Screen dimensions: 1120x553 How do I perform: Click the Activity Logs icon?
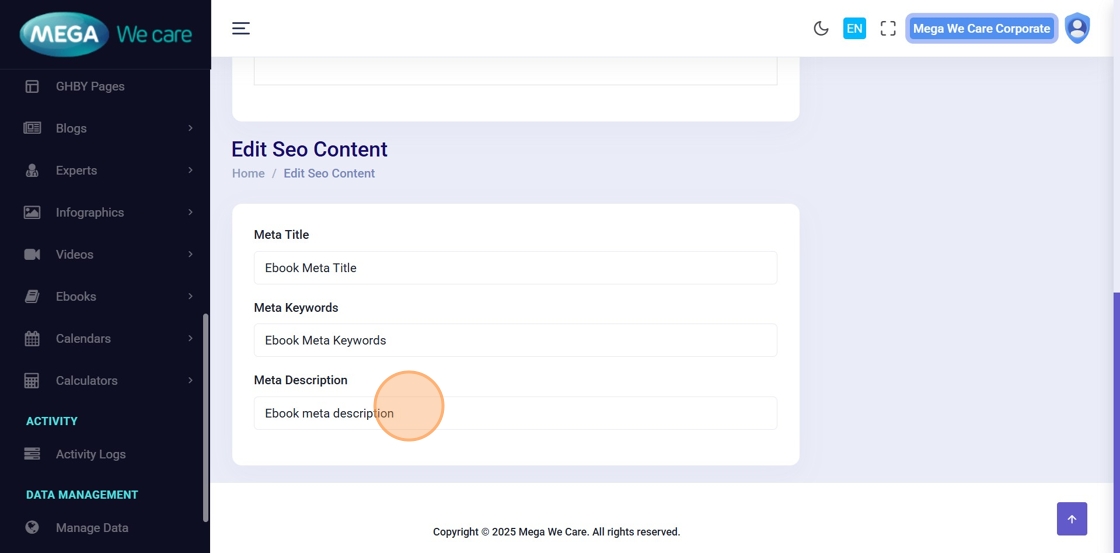(32, 454)
